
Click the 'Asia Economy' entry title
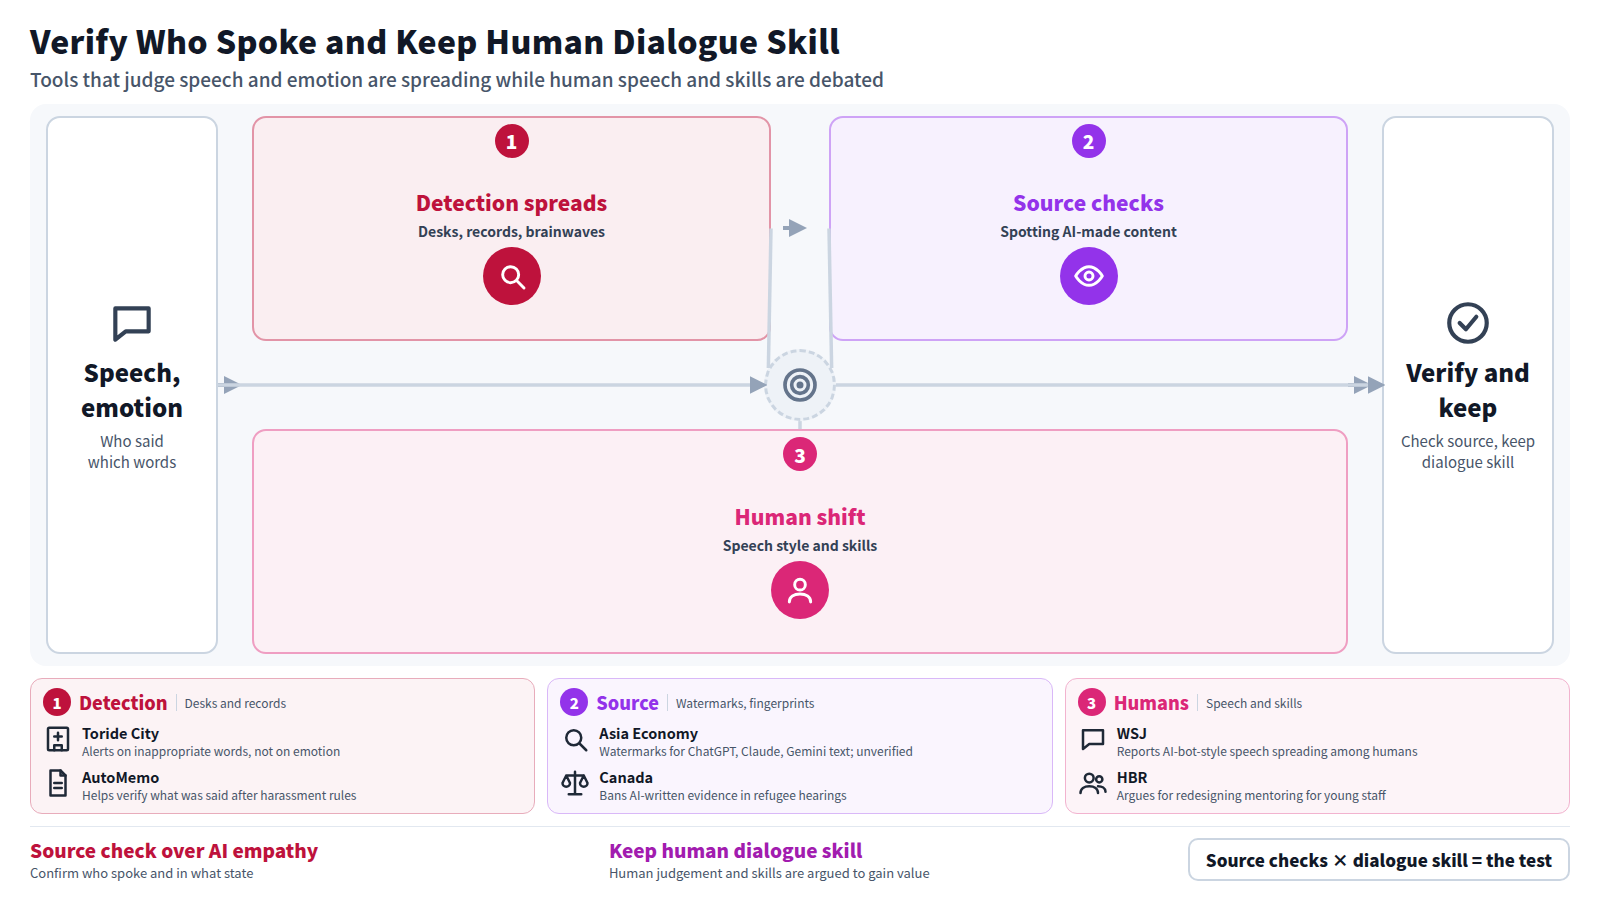(648, 733)
